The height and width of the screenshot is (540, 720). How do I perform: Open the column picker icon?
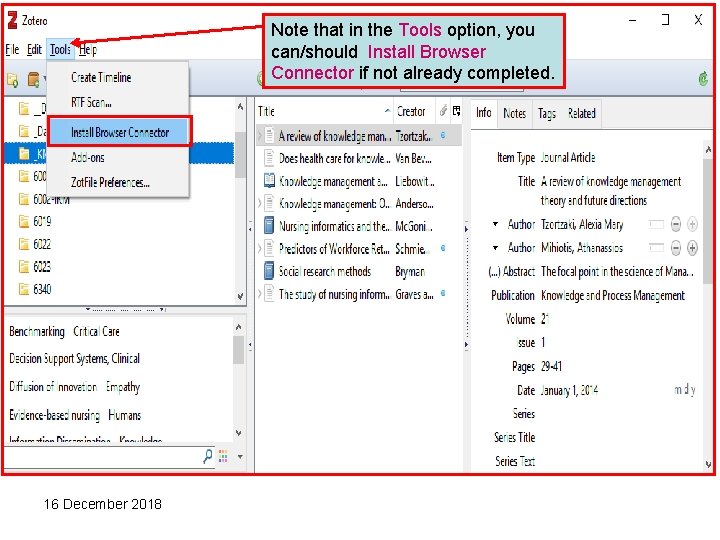(x=456, y=111)
